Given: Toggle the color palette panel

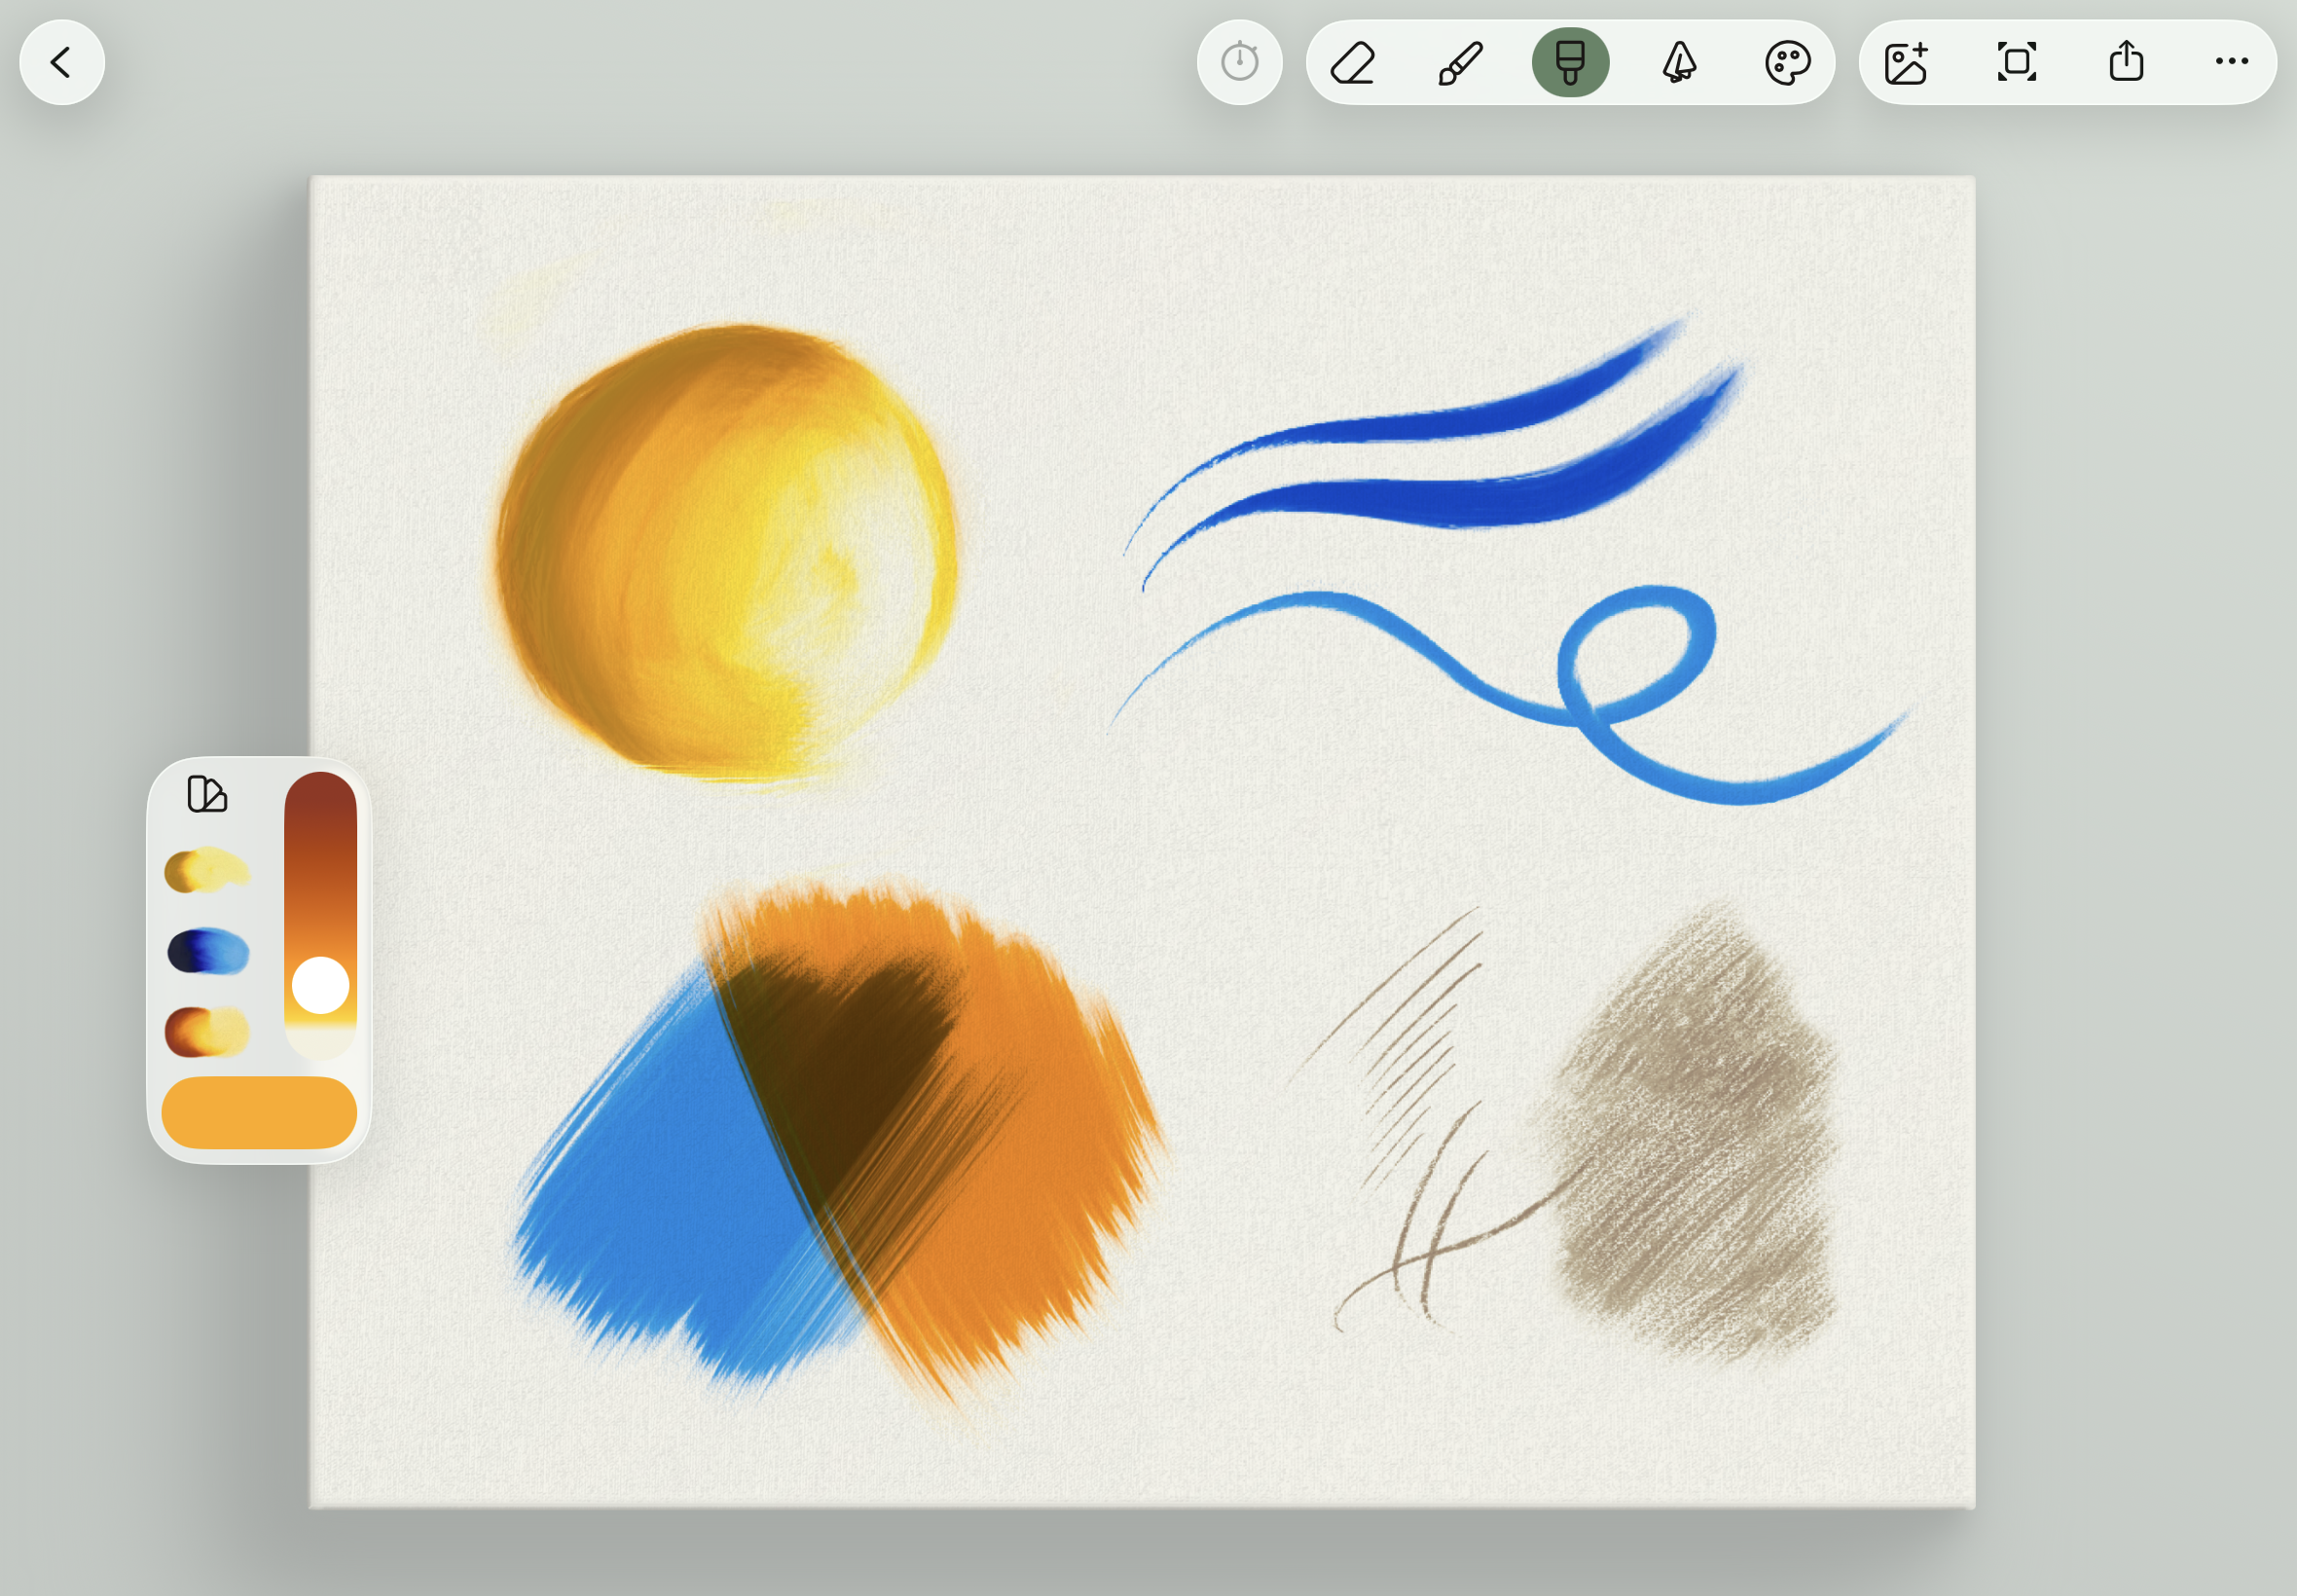Looking at the screenshot, I should tap(1787, 62).
